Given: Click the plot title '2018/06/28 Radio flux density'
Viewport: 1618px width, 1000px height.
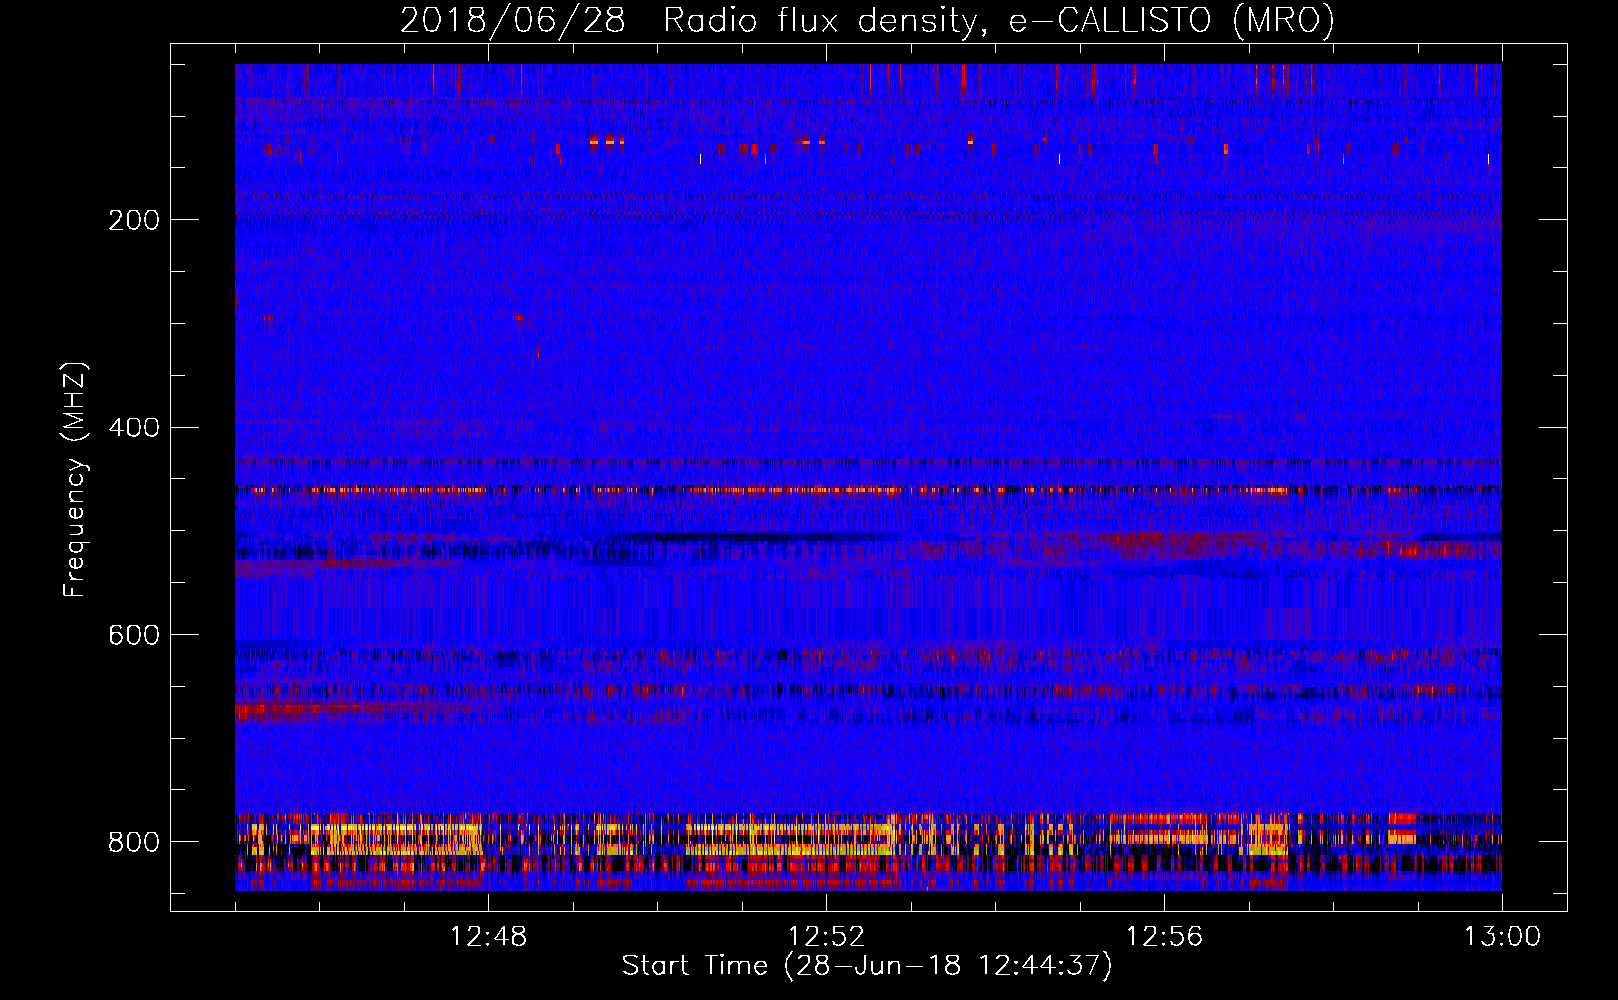Looking at the screenshot, I should (867, 20).
